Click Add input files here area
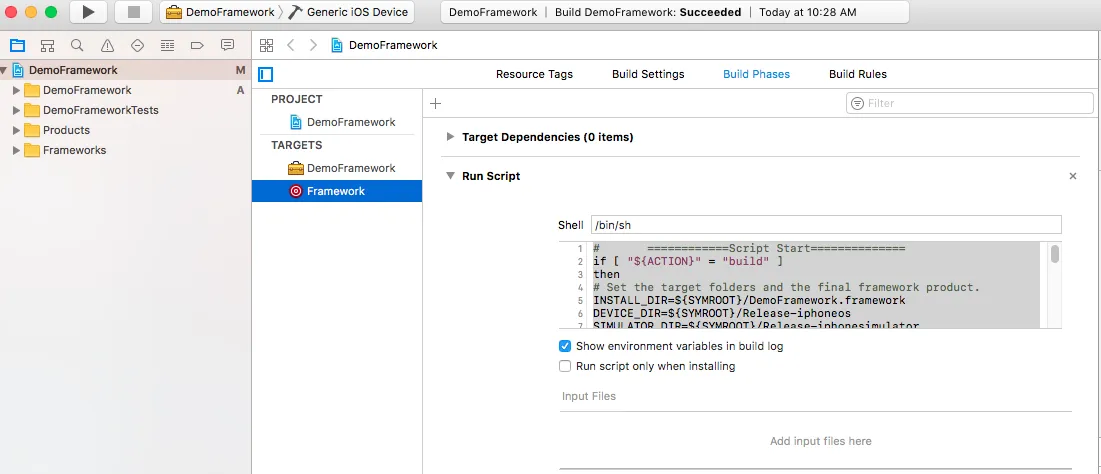Image resolution: width=1101 pixels, height=474 pixels. pos(821,442)
